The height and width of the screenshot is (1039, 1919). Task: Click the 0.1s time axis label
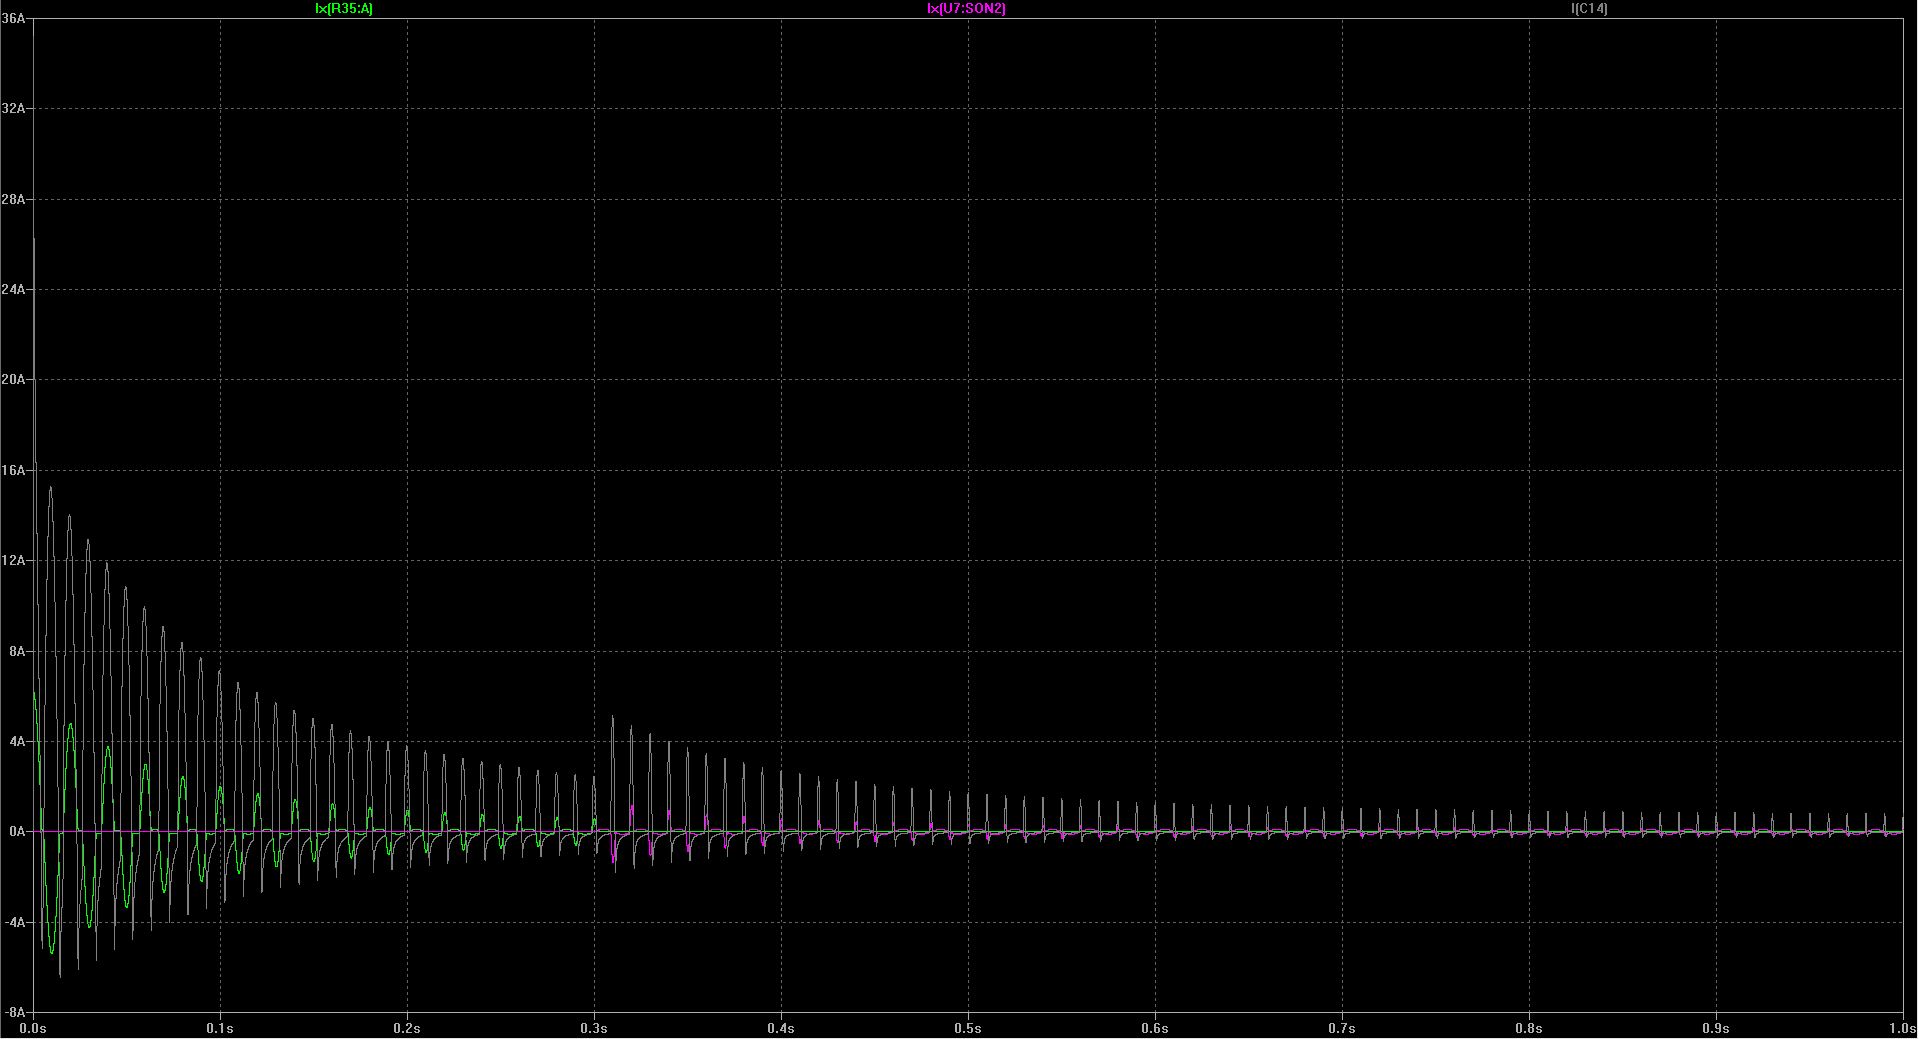coord(220,1028)
